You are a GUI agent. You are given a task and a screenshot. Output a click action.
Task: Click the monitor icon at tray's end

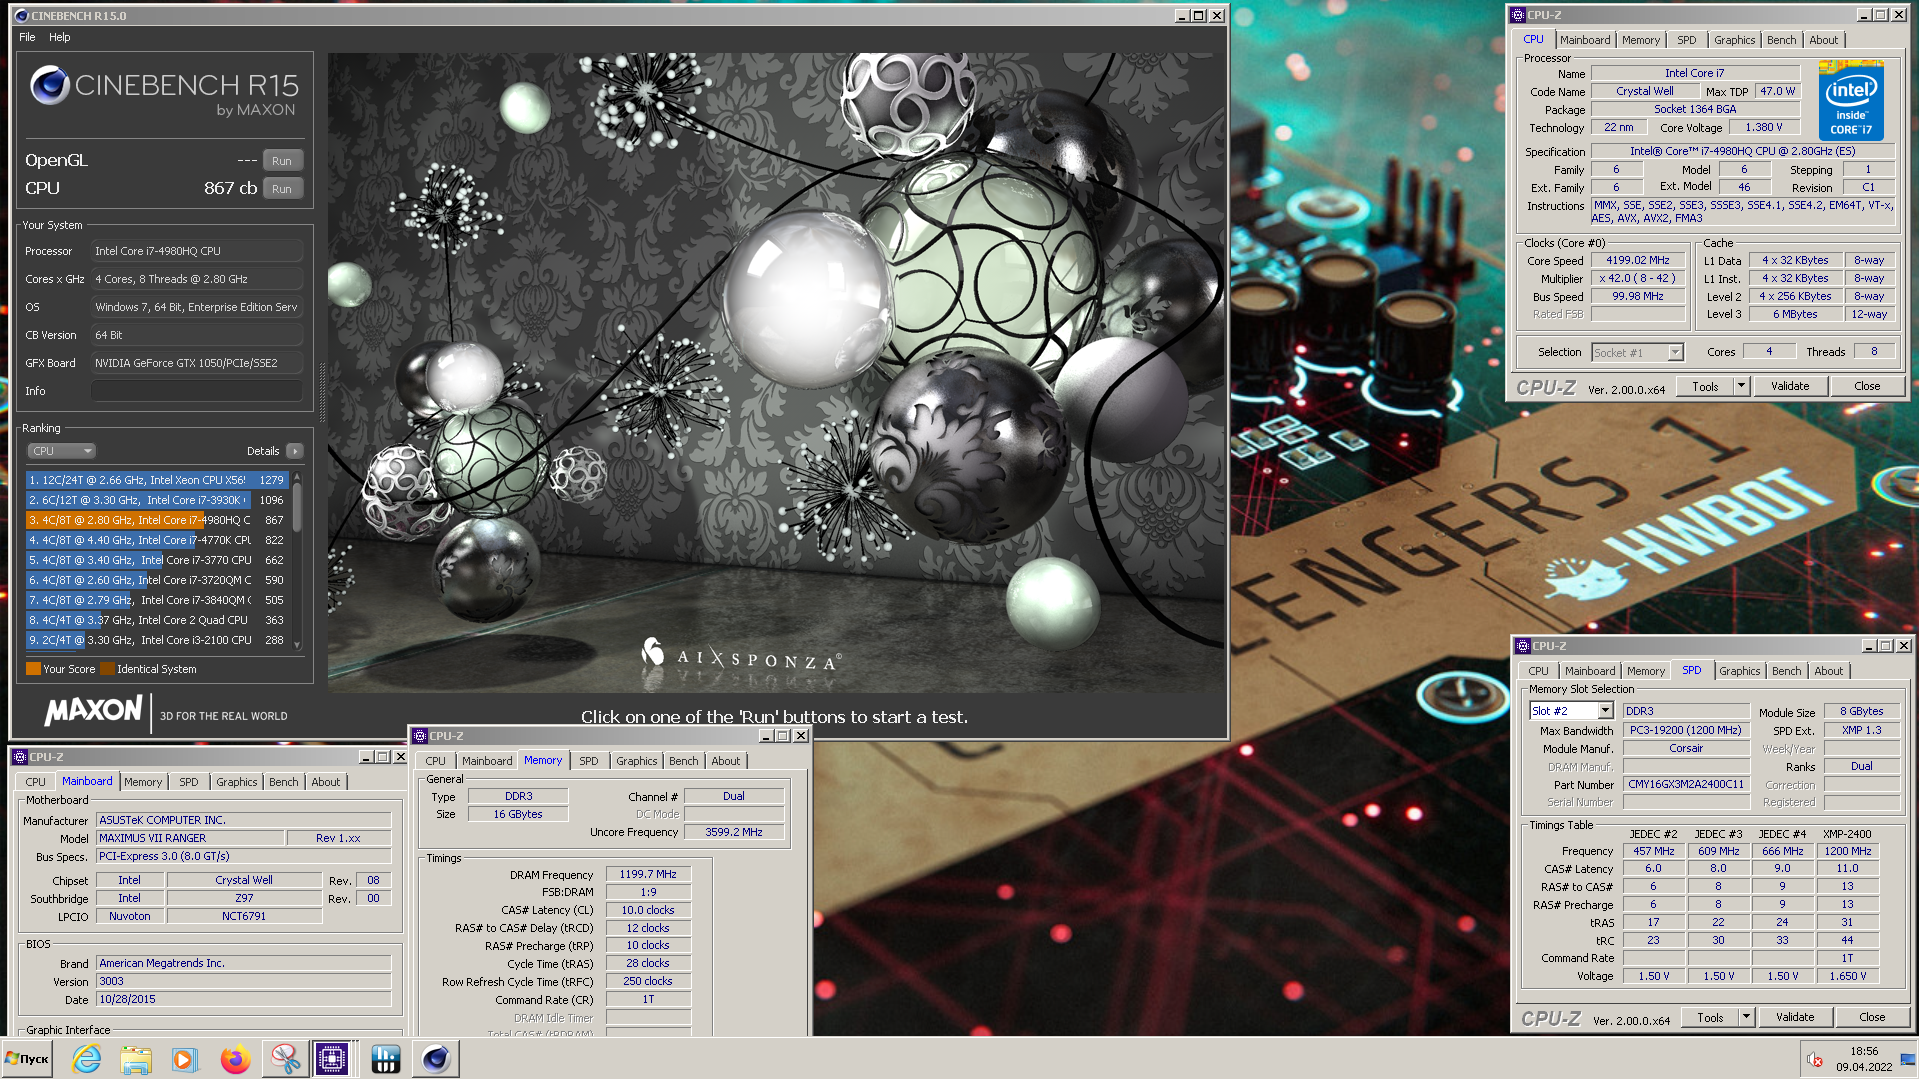tap(1908, 1060)
